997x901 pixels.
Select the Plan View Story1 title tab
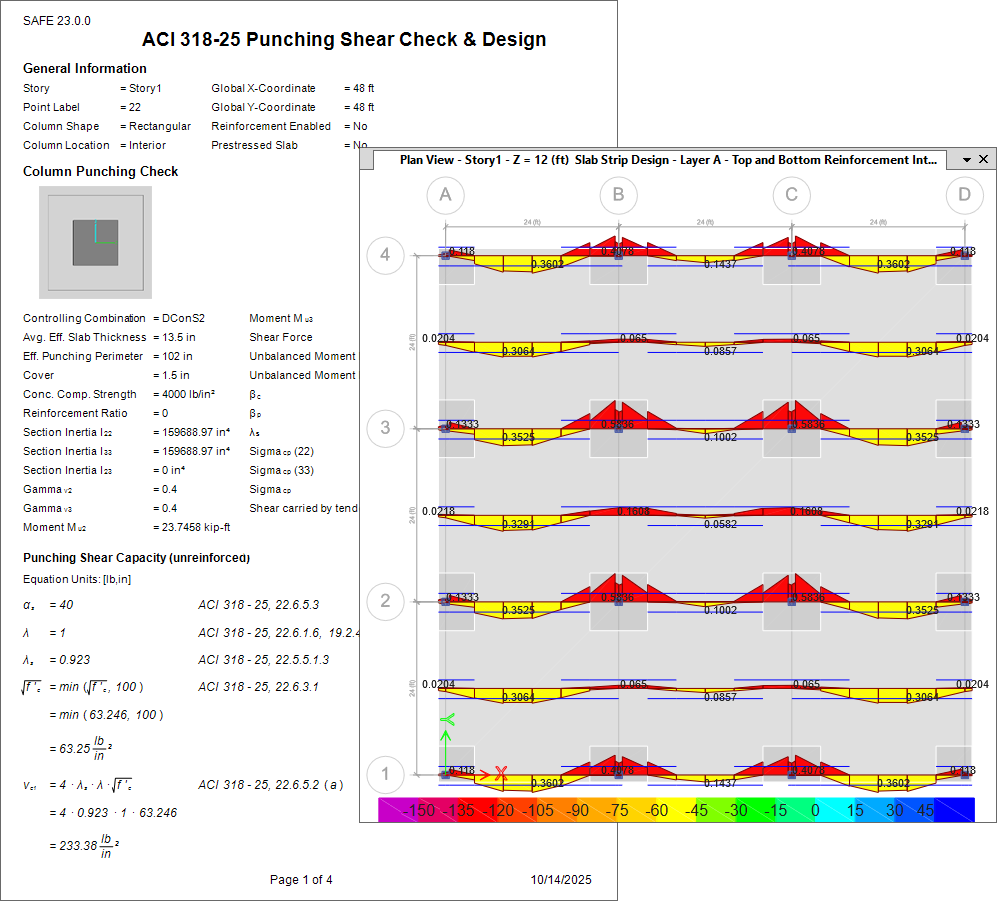click(x=668, y=160)
